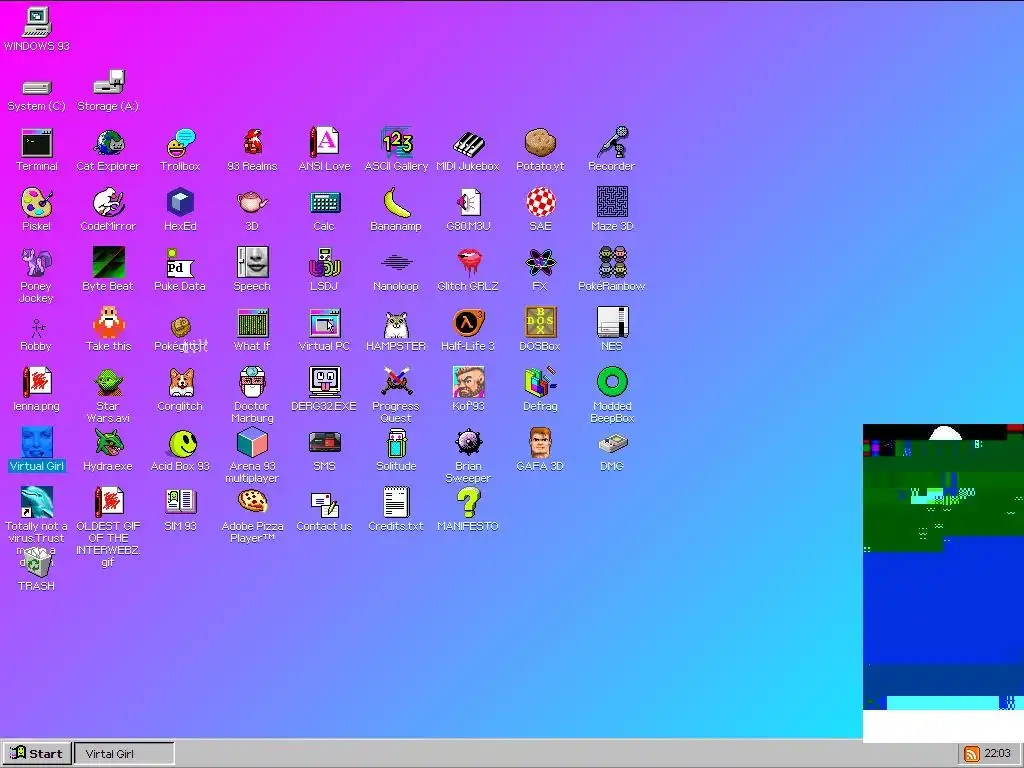The image size is (1024, 768).
Task: Open the What If icon
Action: click(x=252, y=323)
